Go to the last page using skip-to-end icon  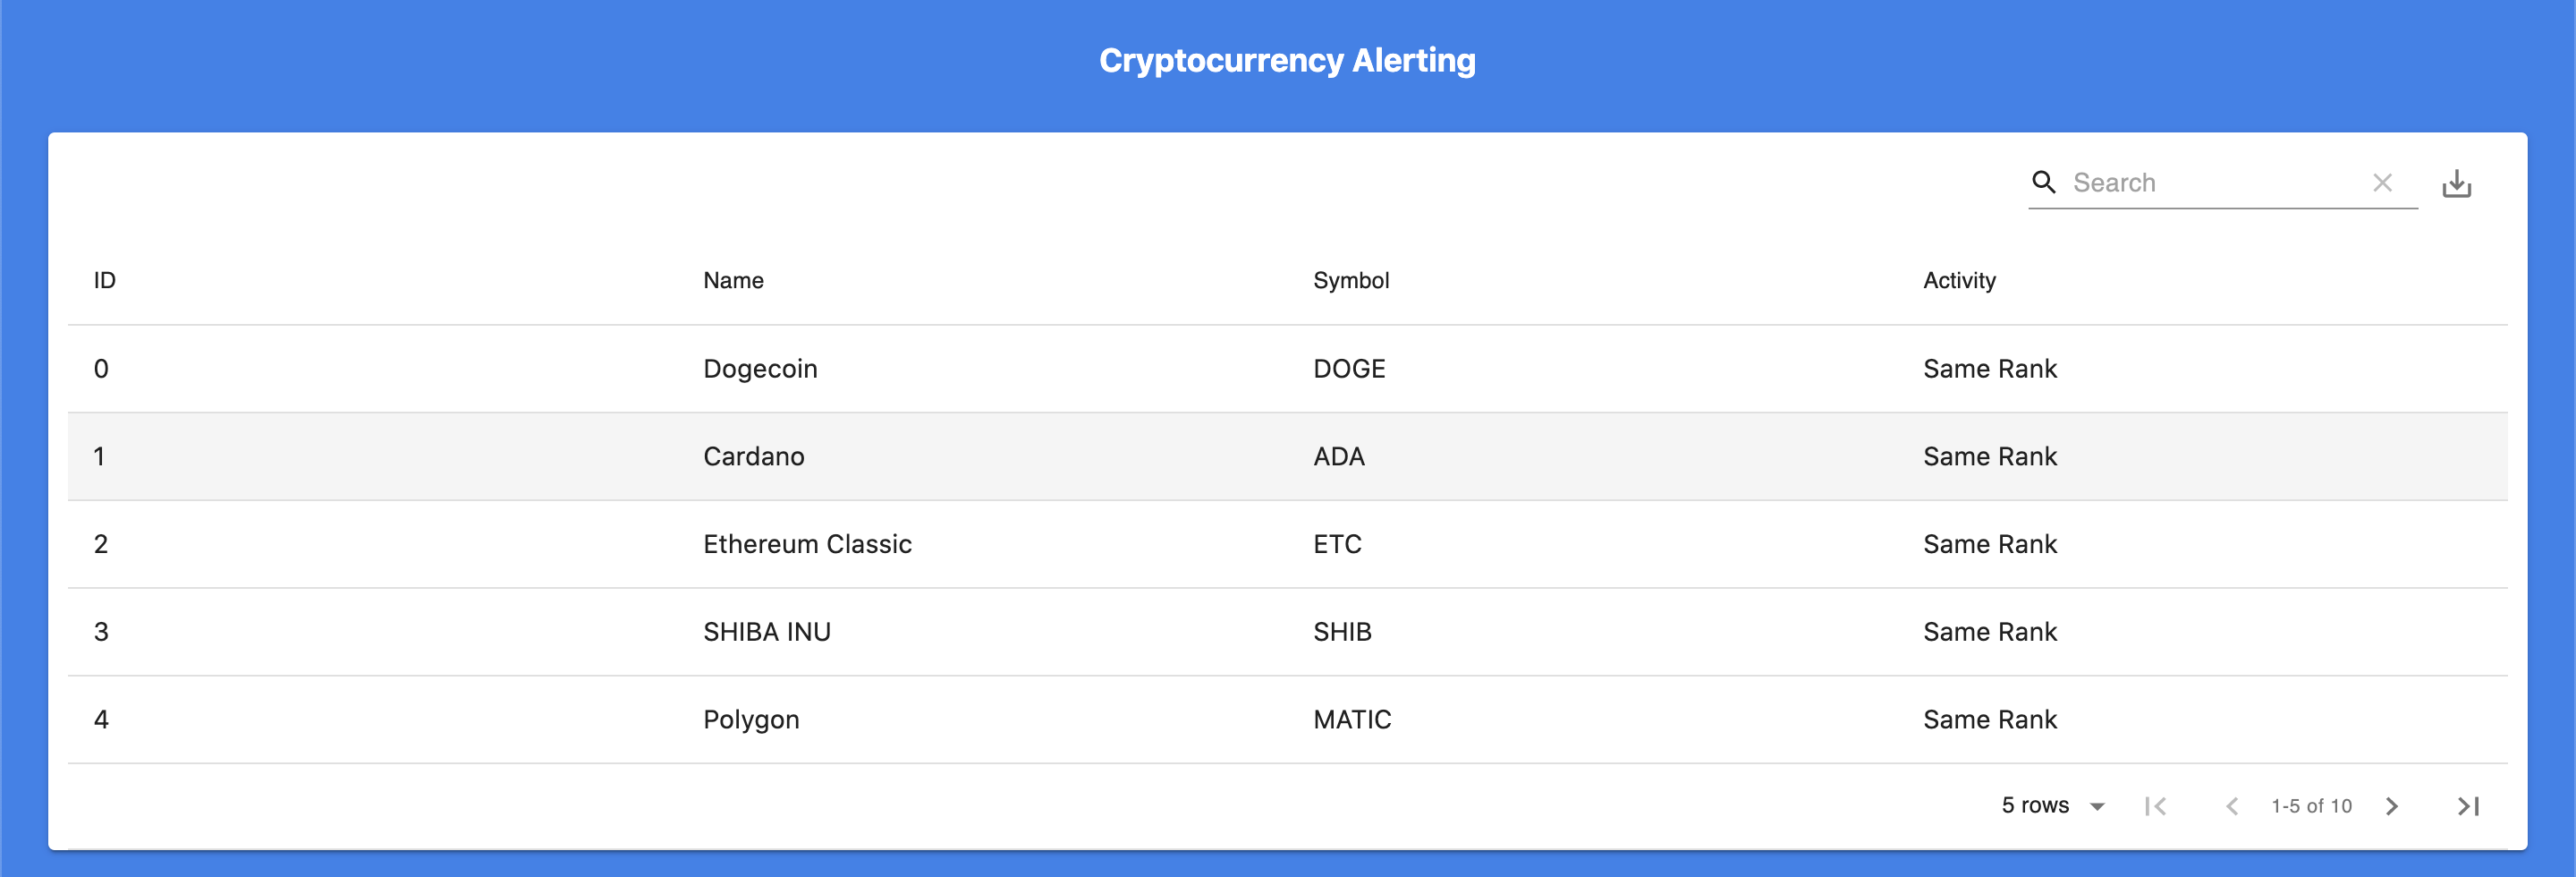[x=2468, y=806]
